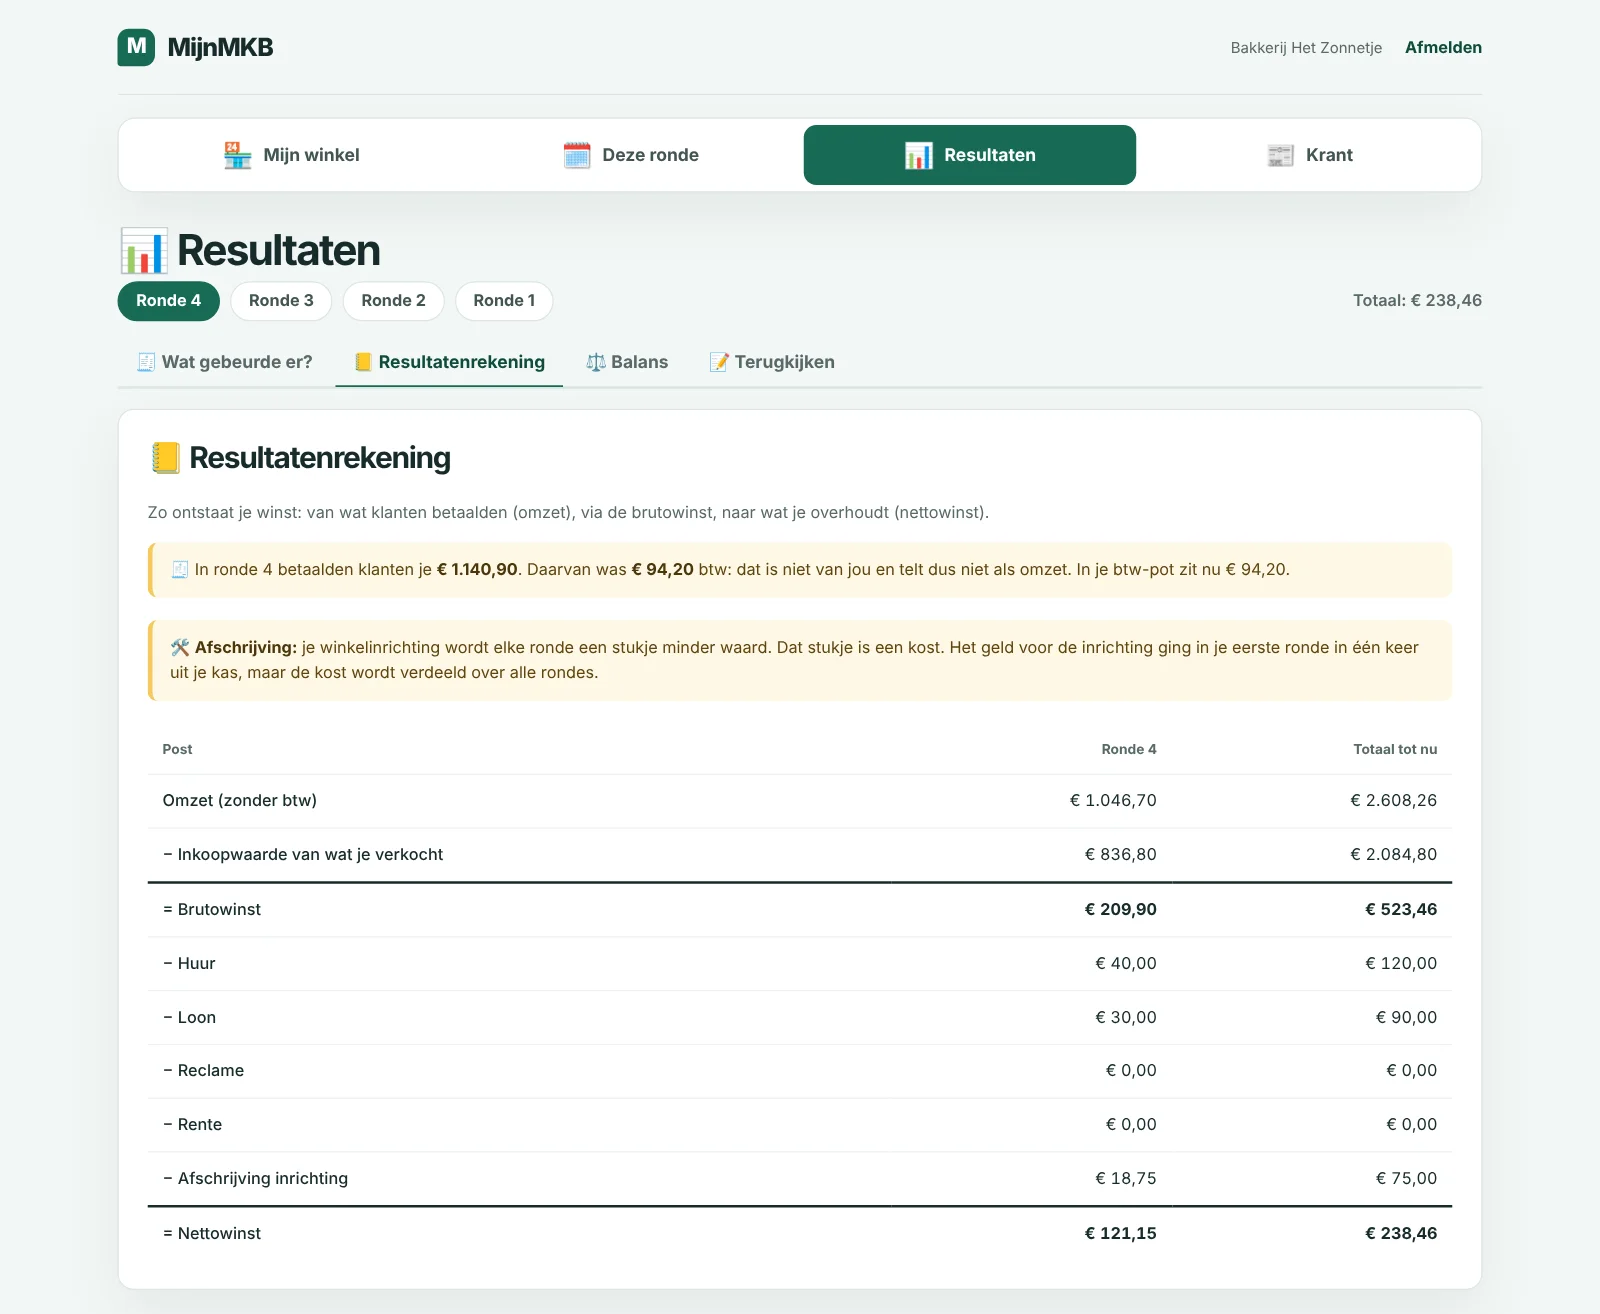The image size is (1600, 1314).
Task: View Ronde 1 results
Action: pos(504,301)
